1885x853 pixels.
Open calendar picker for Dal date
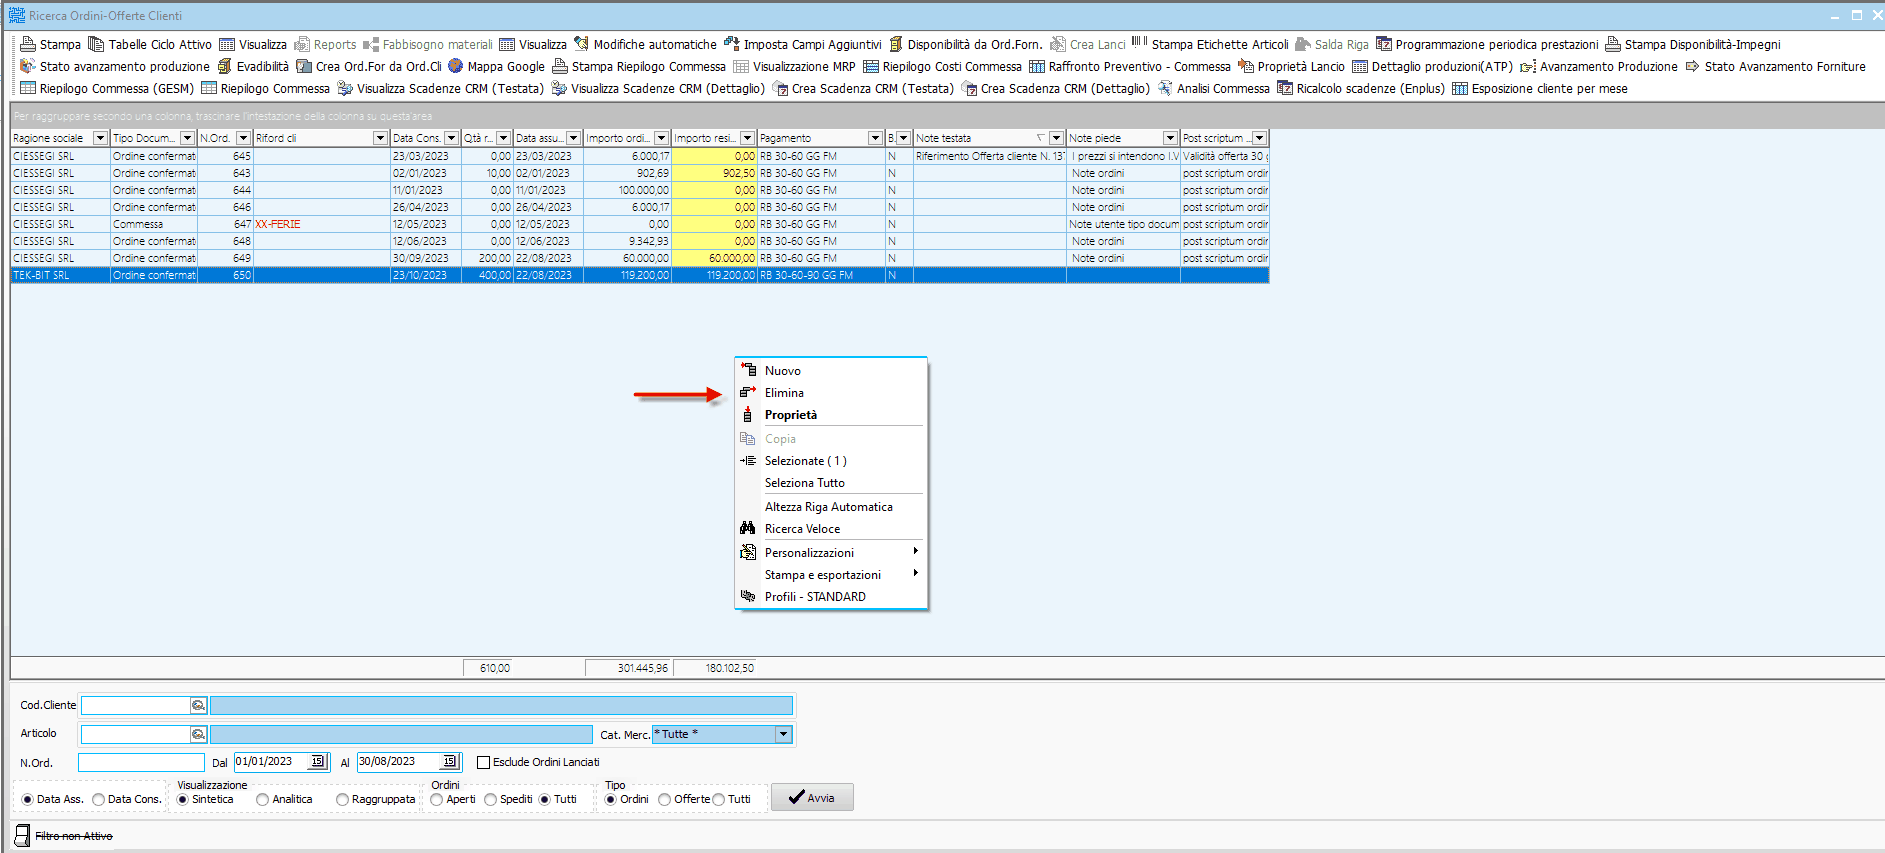click(317, 762)
